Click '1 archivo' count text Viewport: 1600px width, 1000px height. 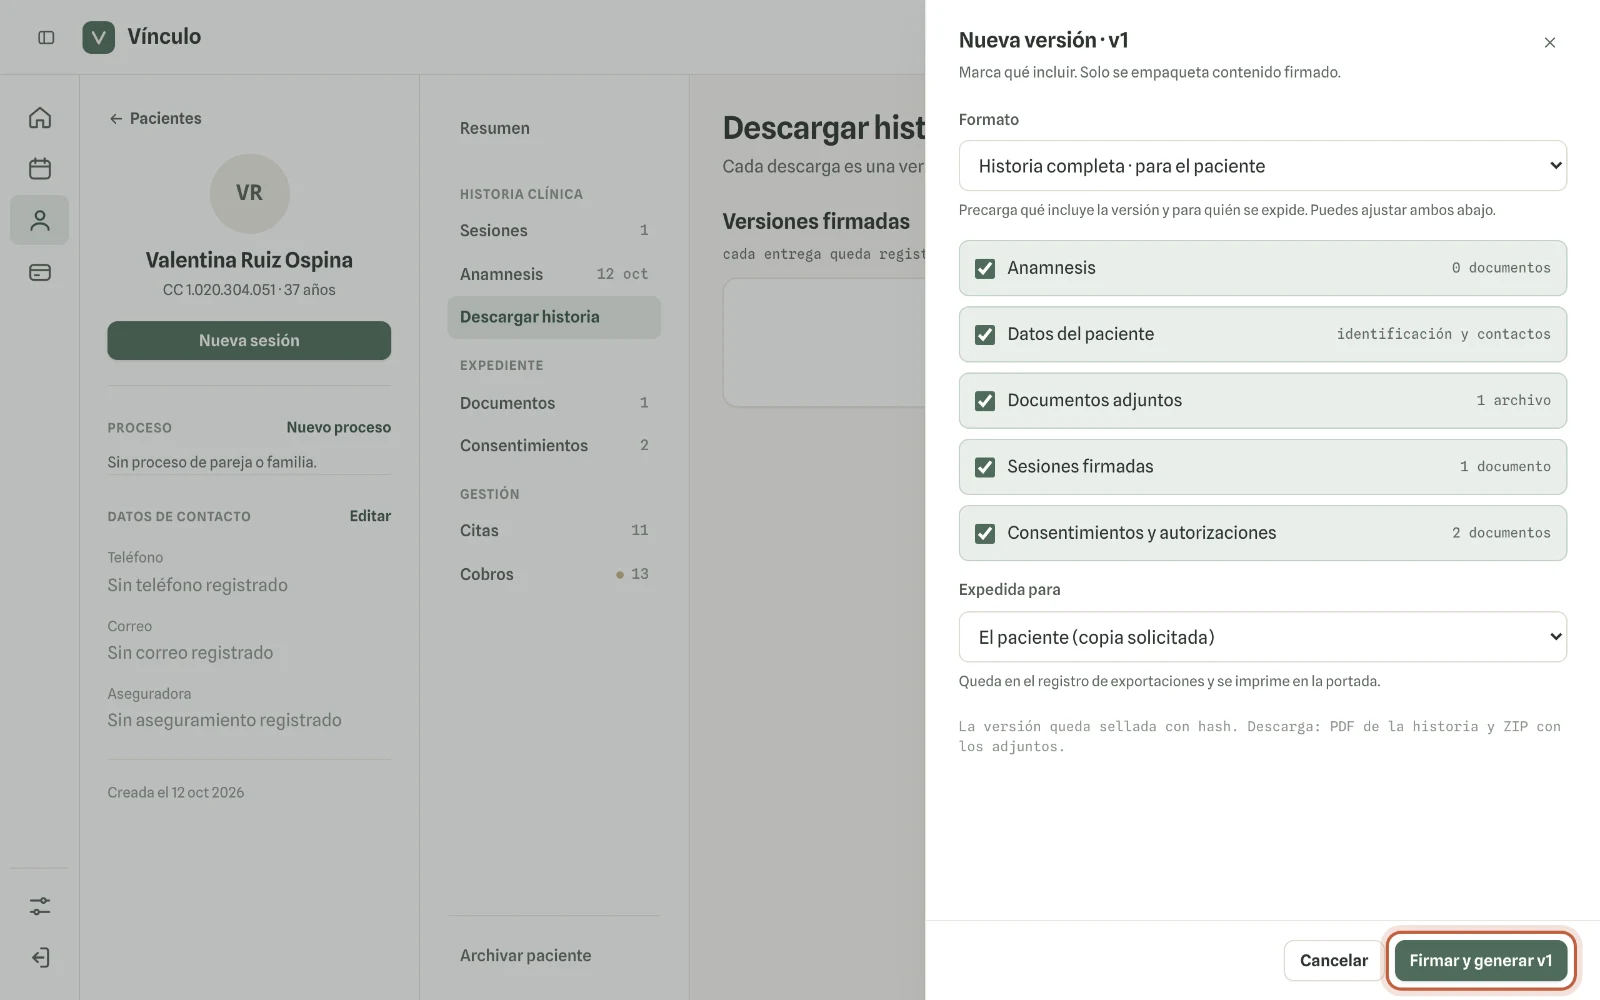[1513, 400]
